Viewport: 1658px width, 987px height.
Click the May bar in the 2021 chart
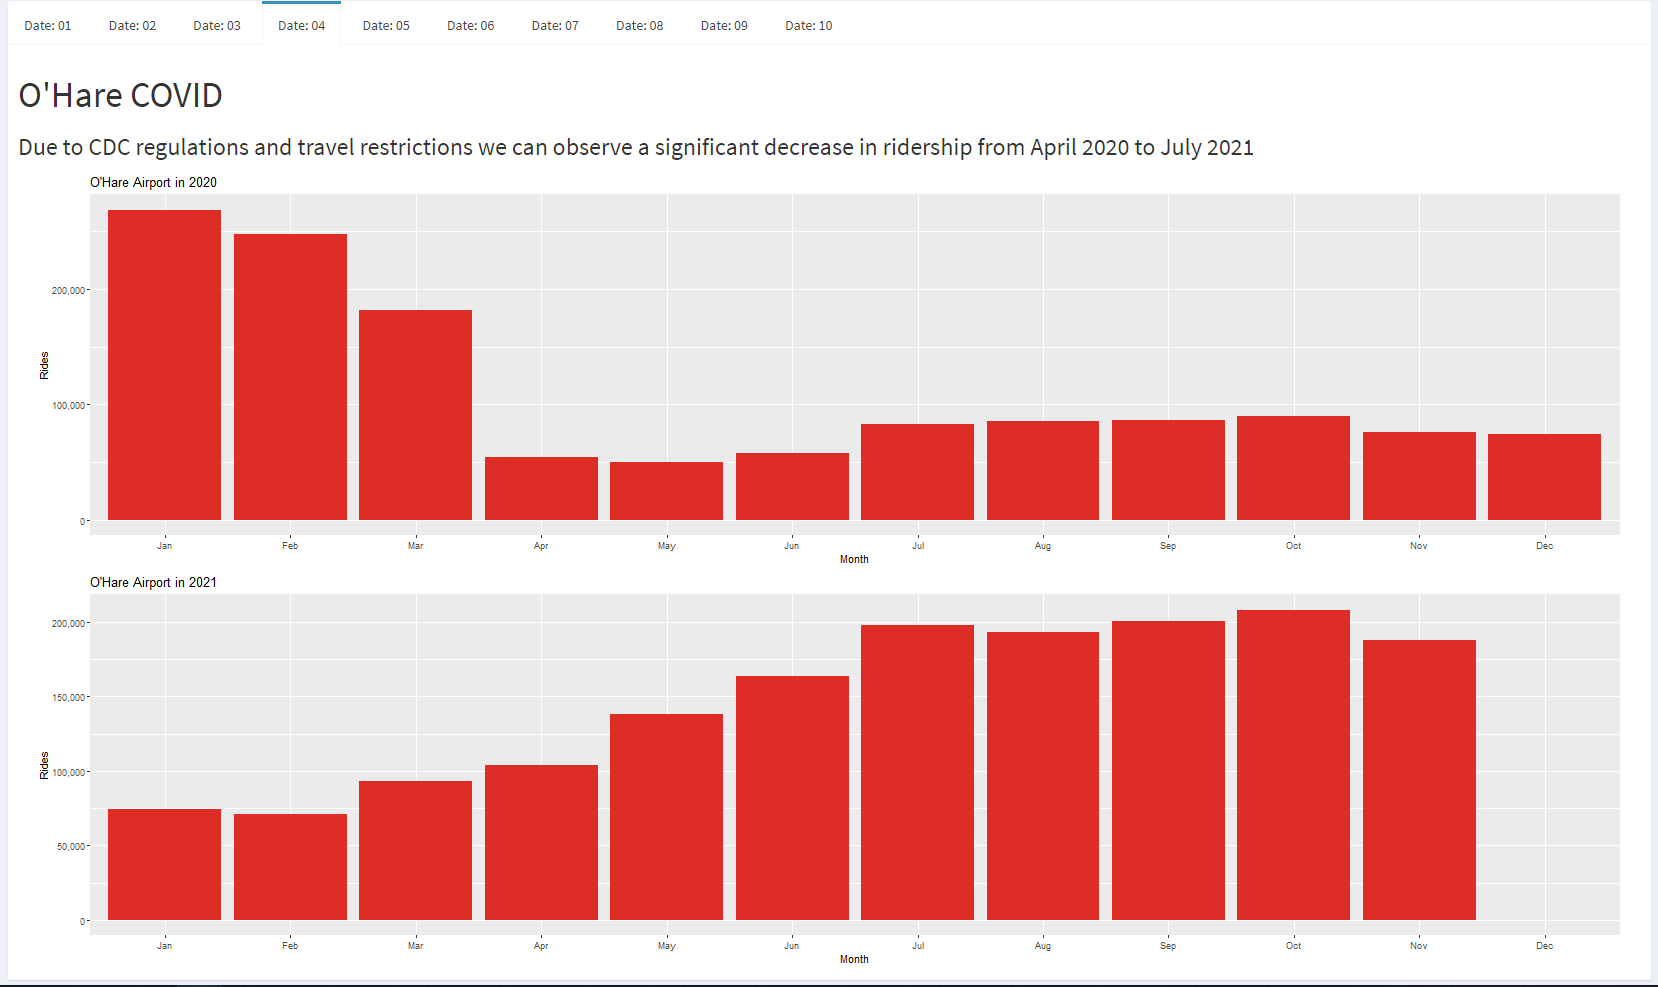[666, 817]
